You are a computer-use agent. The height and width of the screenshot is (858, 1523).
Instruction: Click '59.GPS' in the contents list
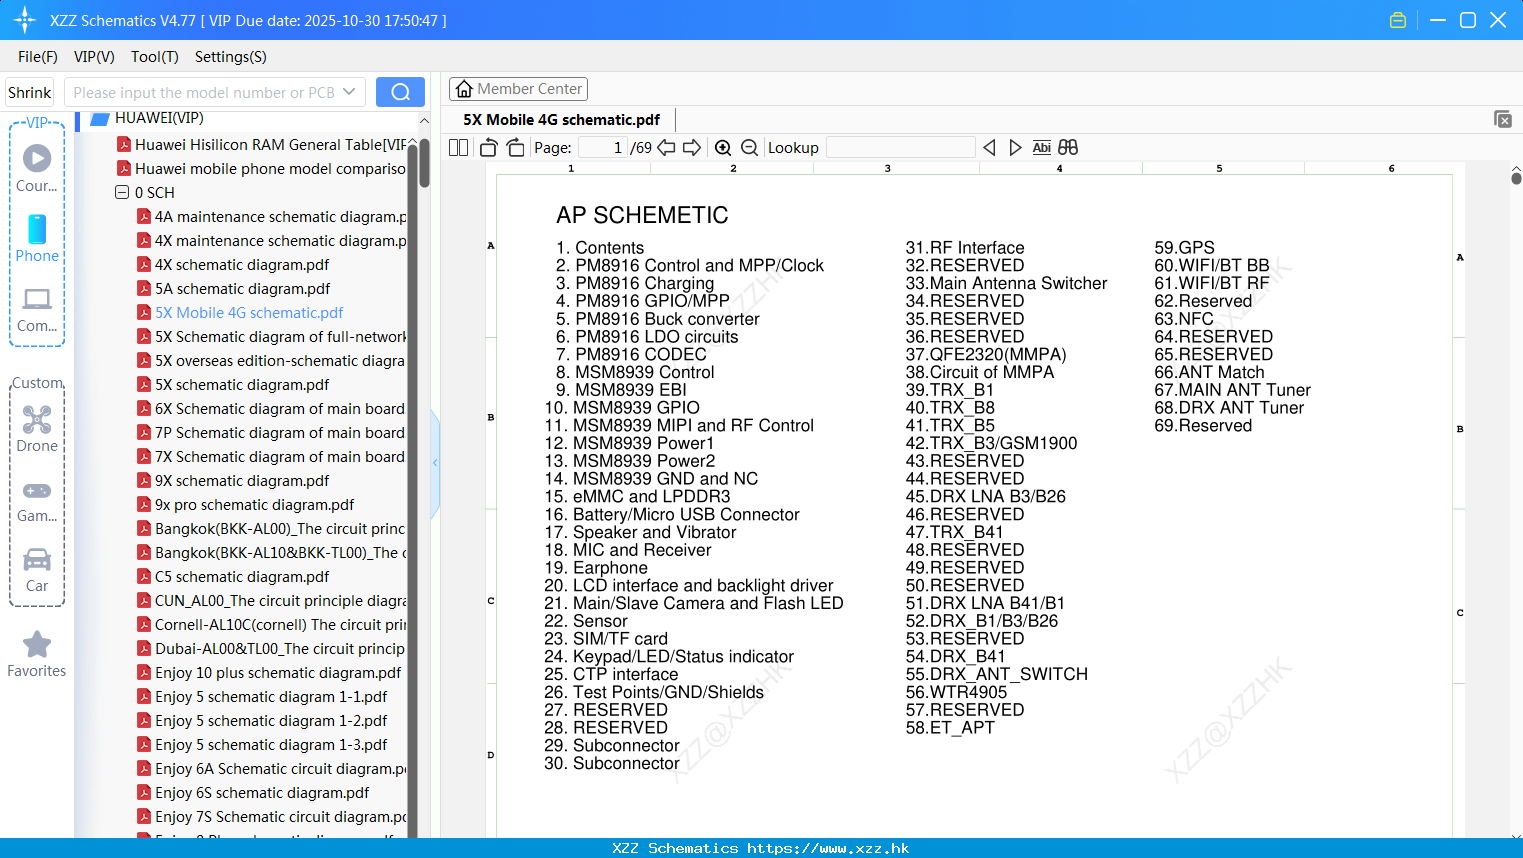[1184, 248]
